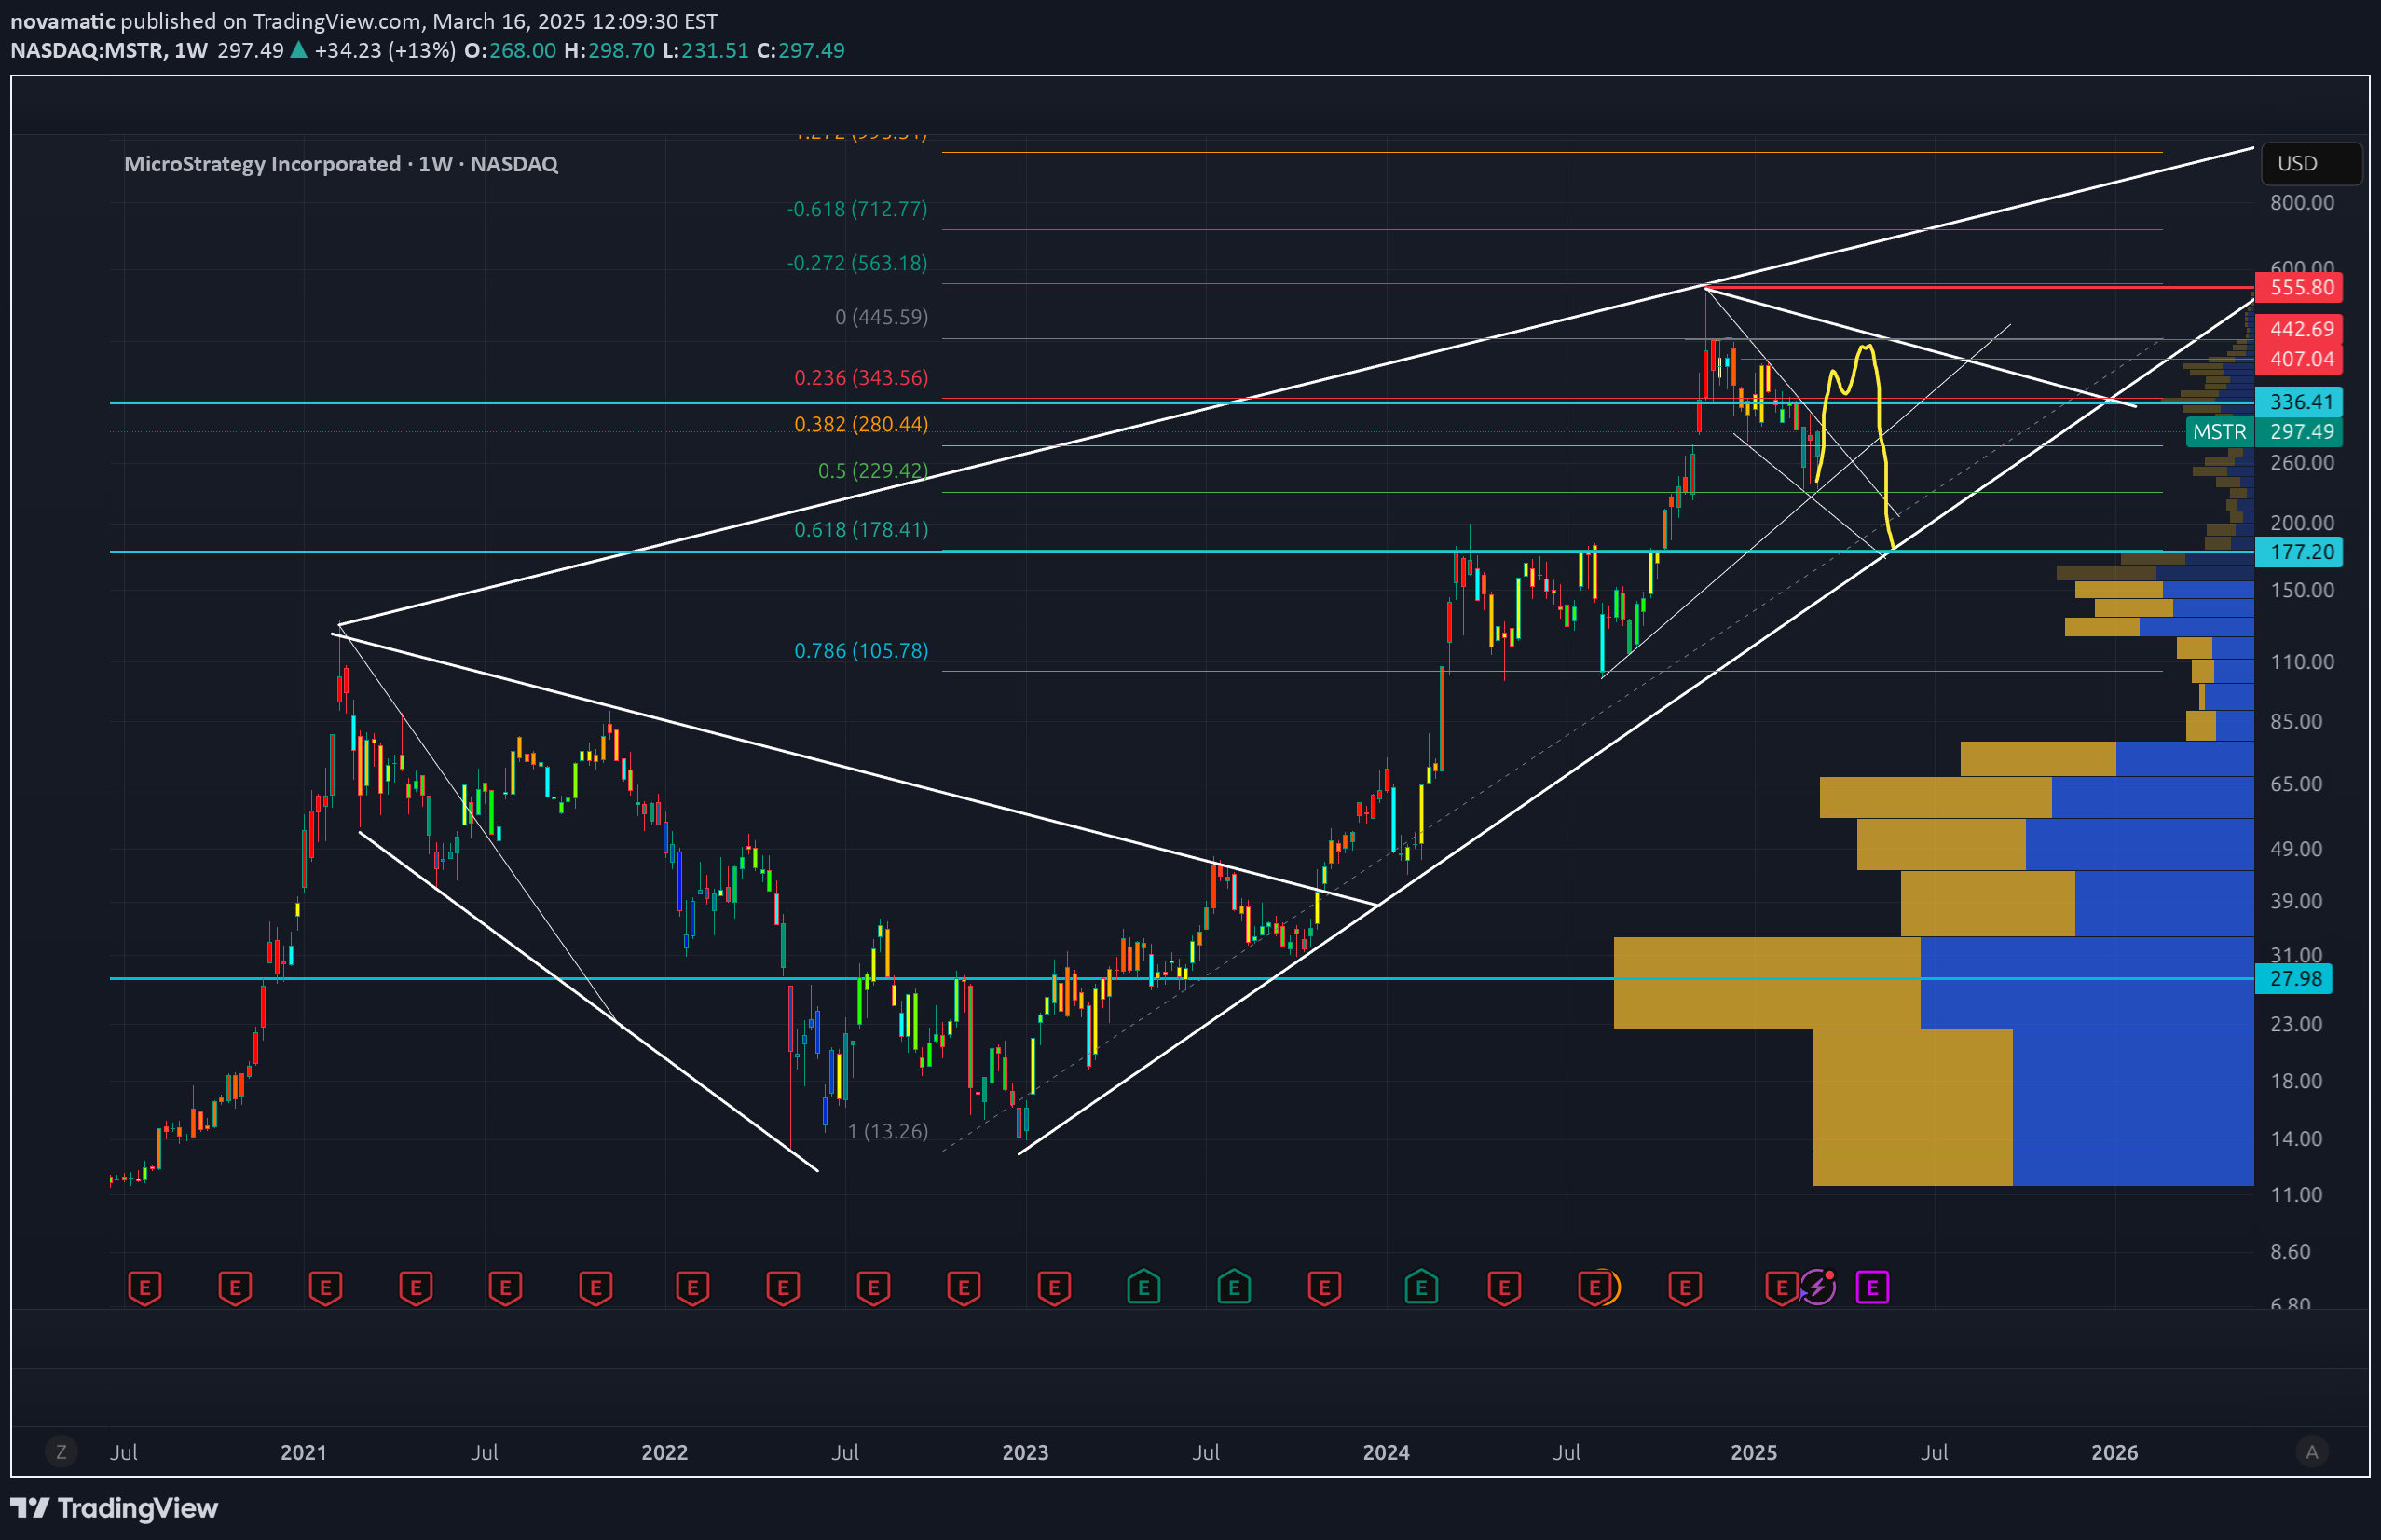Open the earnings marker above the 2021 label
The image size is (2381, 1540).
coord(325,1287)
